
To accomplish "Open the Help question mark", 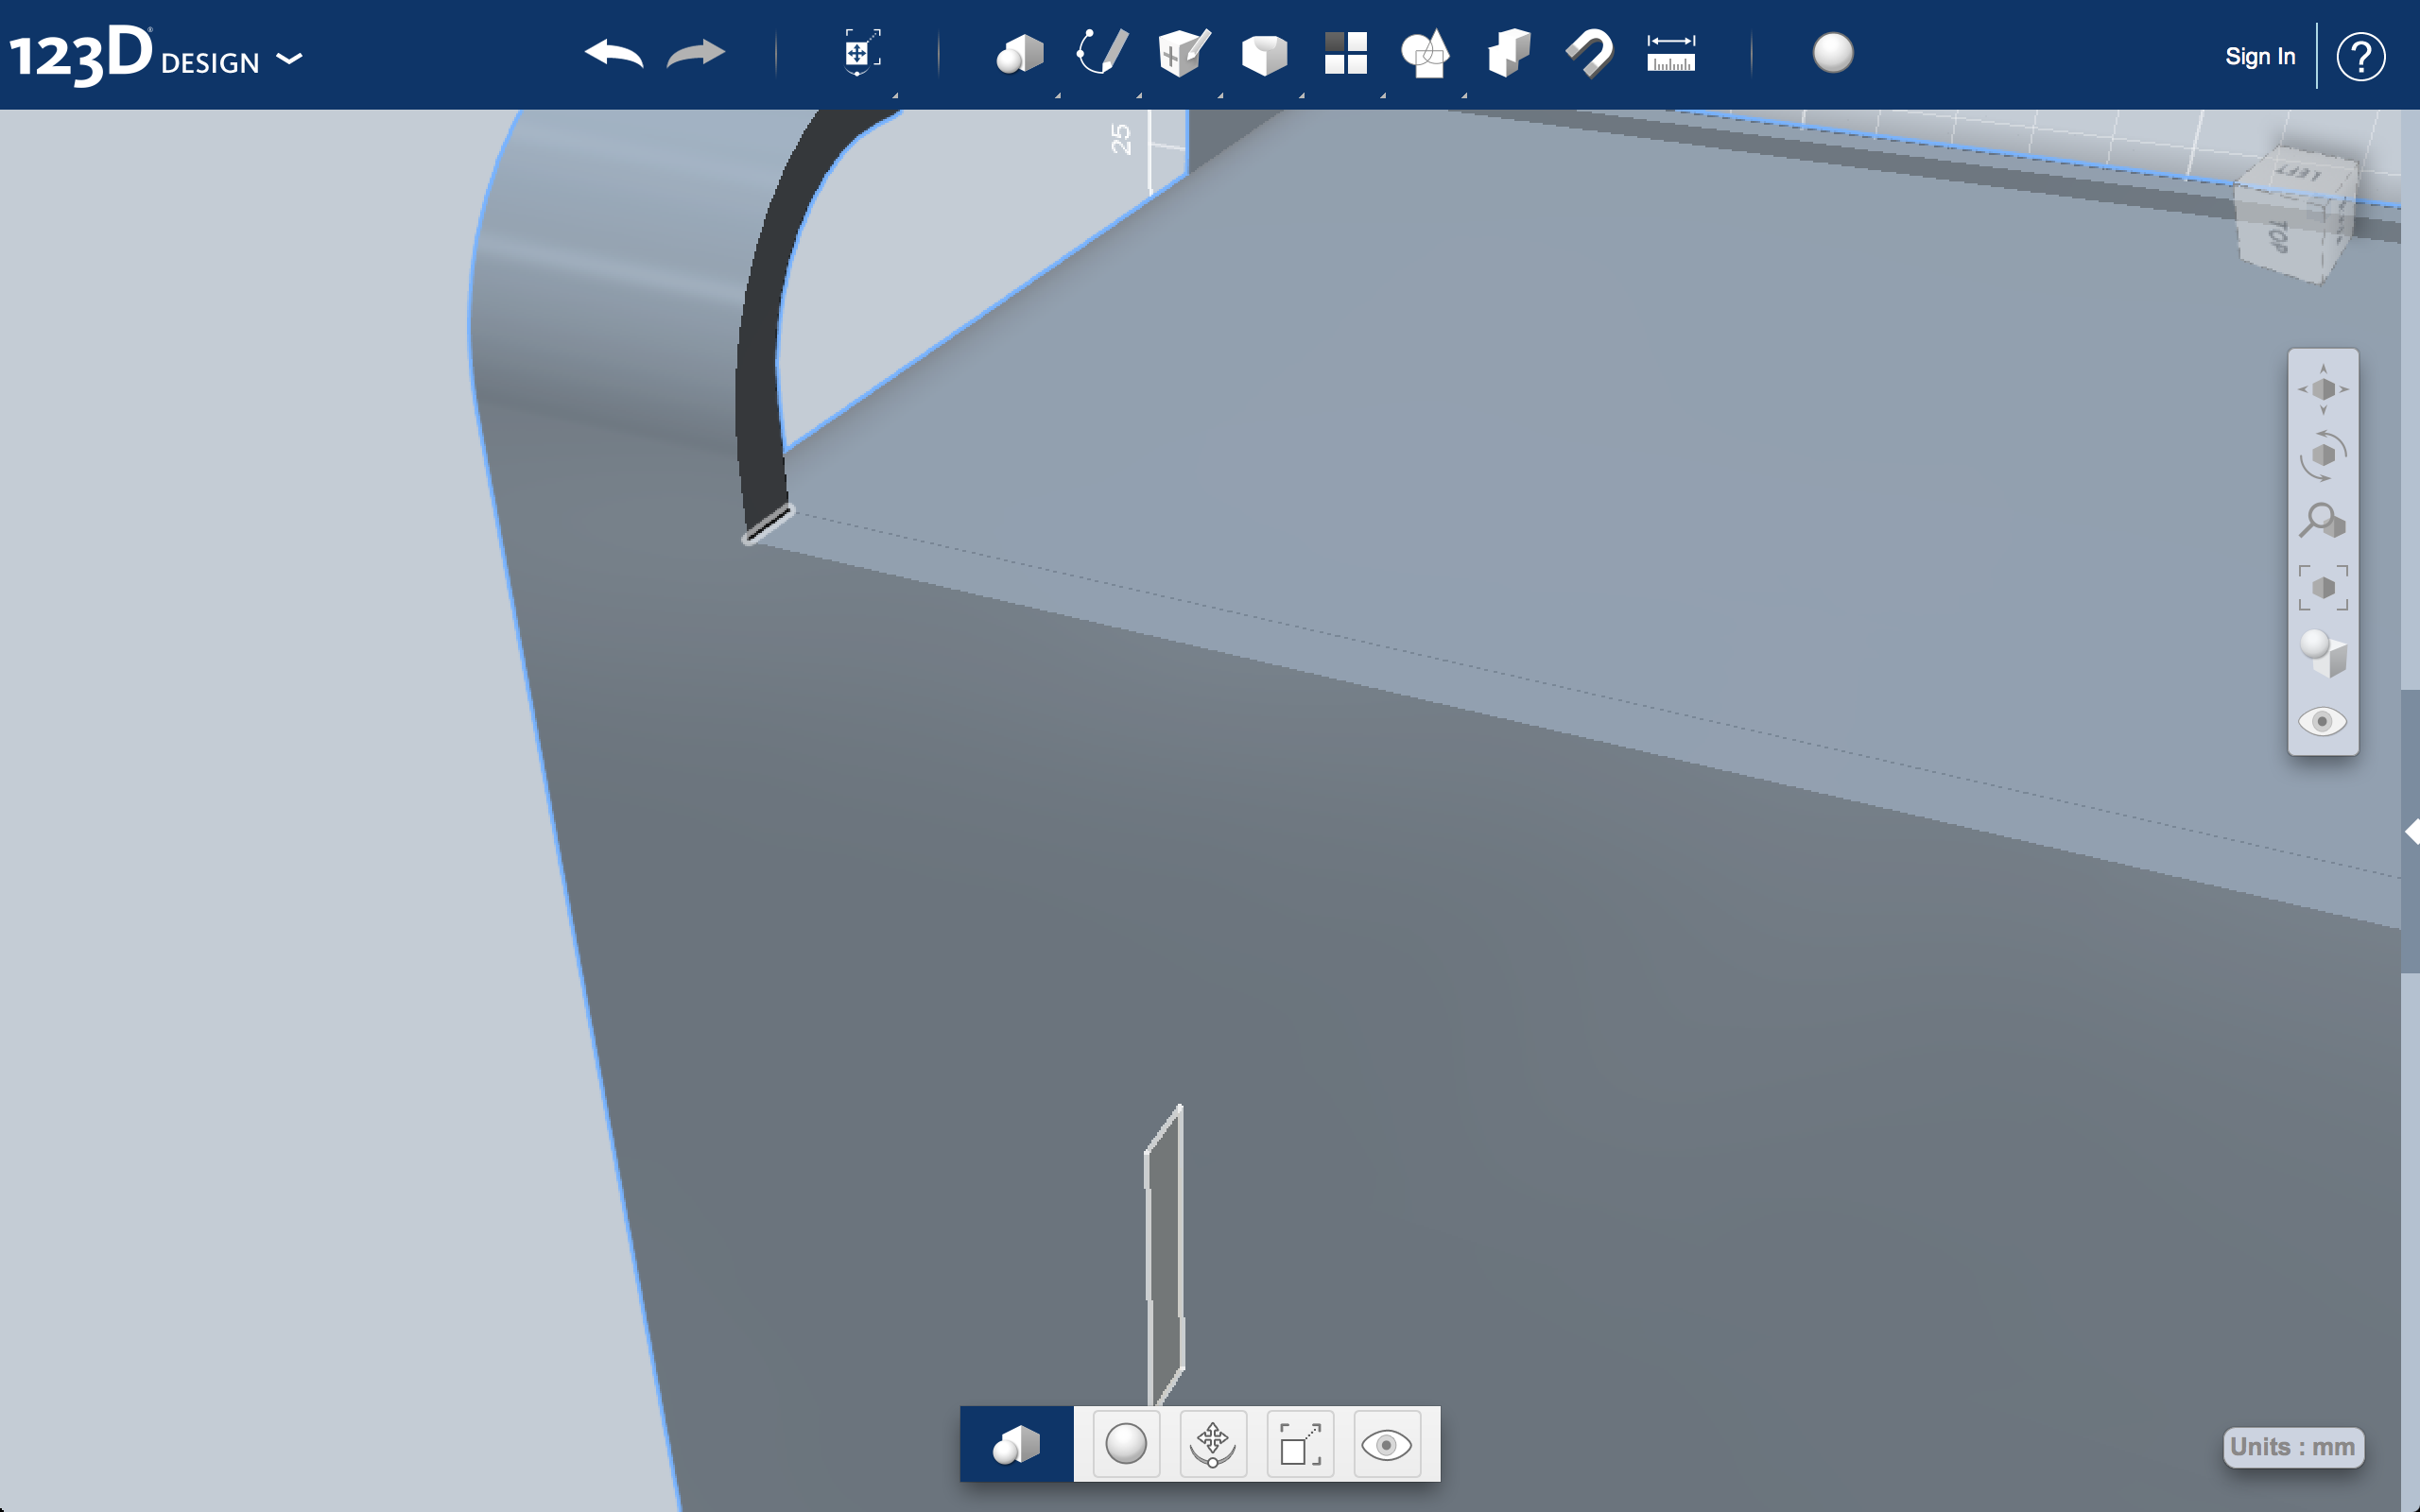I will click(x=2362, y=56).
